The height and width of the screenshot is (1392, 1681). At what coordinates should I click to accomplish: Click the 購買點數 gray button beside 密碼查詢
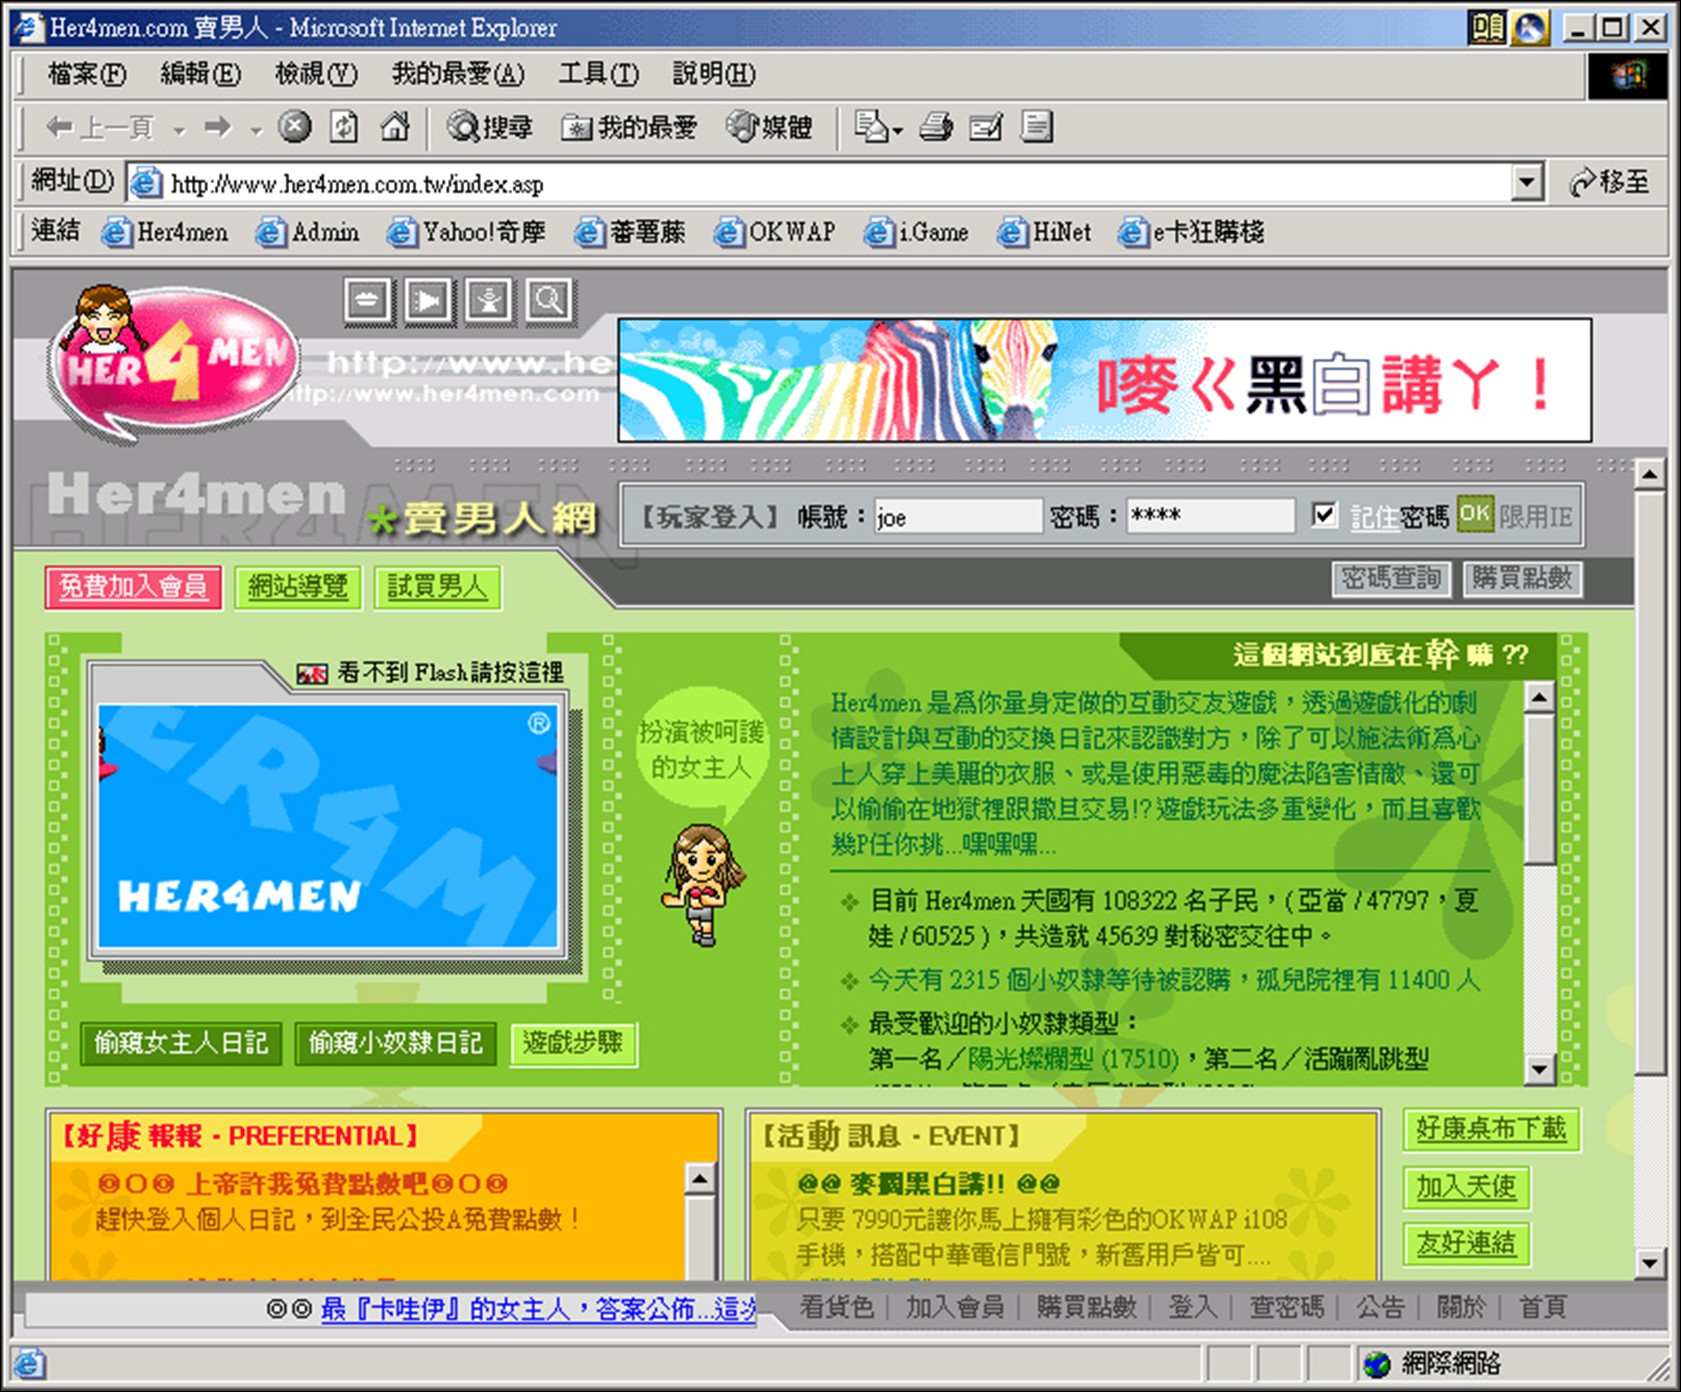tap(1522, 578)
